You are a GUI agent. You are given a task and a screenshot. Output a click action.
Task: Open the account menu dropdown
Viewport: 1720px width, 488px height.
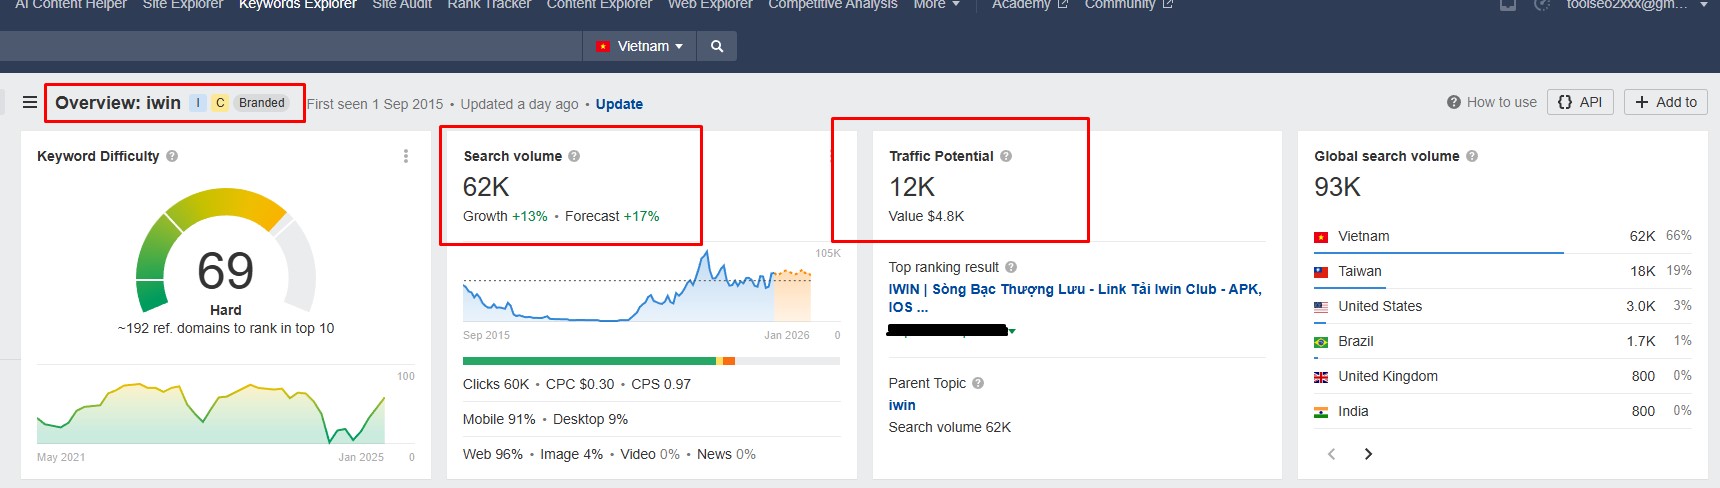coord(1636,4)
